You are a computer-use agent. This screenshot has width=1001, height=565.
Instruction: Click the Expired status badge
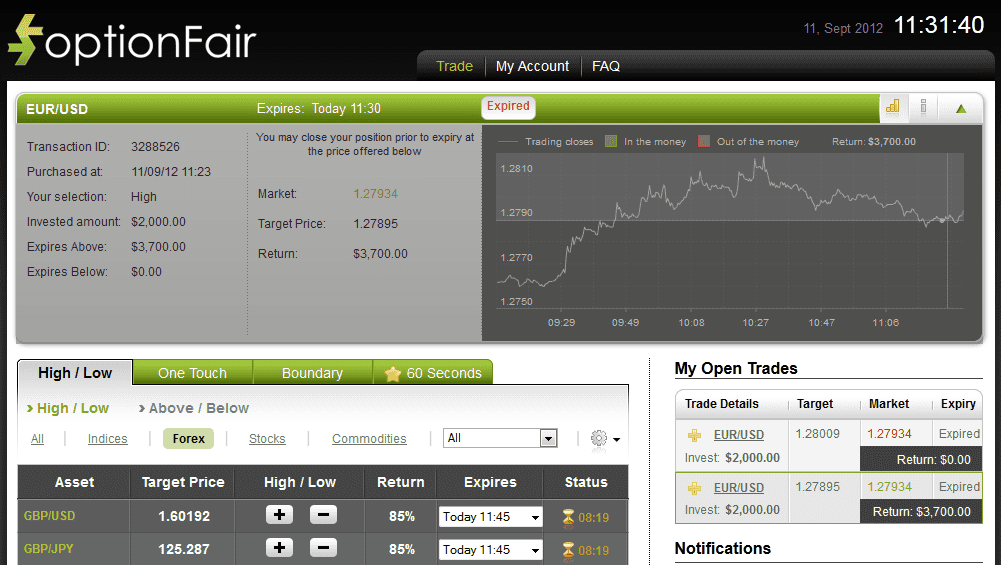click(508, 107)
